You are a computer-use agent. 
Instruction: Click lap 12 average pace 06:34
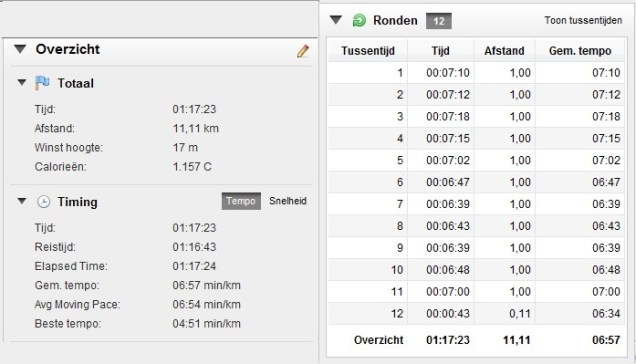tap(606, 314)
